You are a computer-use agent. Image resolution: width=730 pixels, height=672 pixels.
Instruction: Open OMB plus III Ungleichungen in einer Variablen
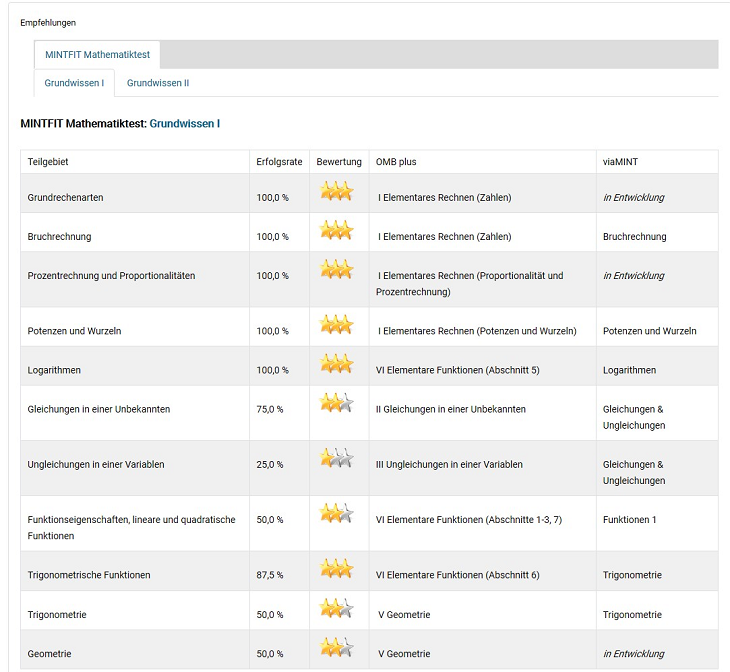coord(449,464)
